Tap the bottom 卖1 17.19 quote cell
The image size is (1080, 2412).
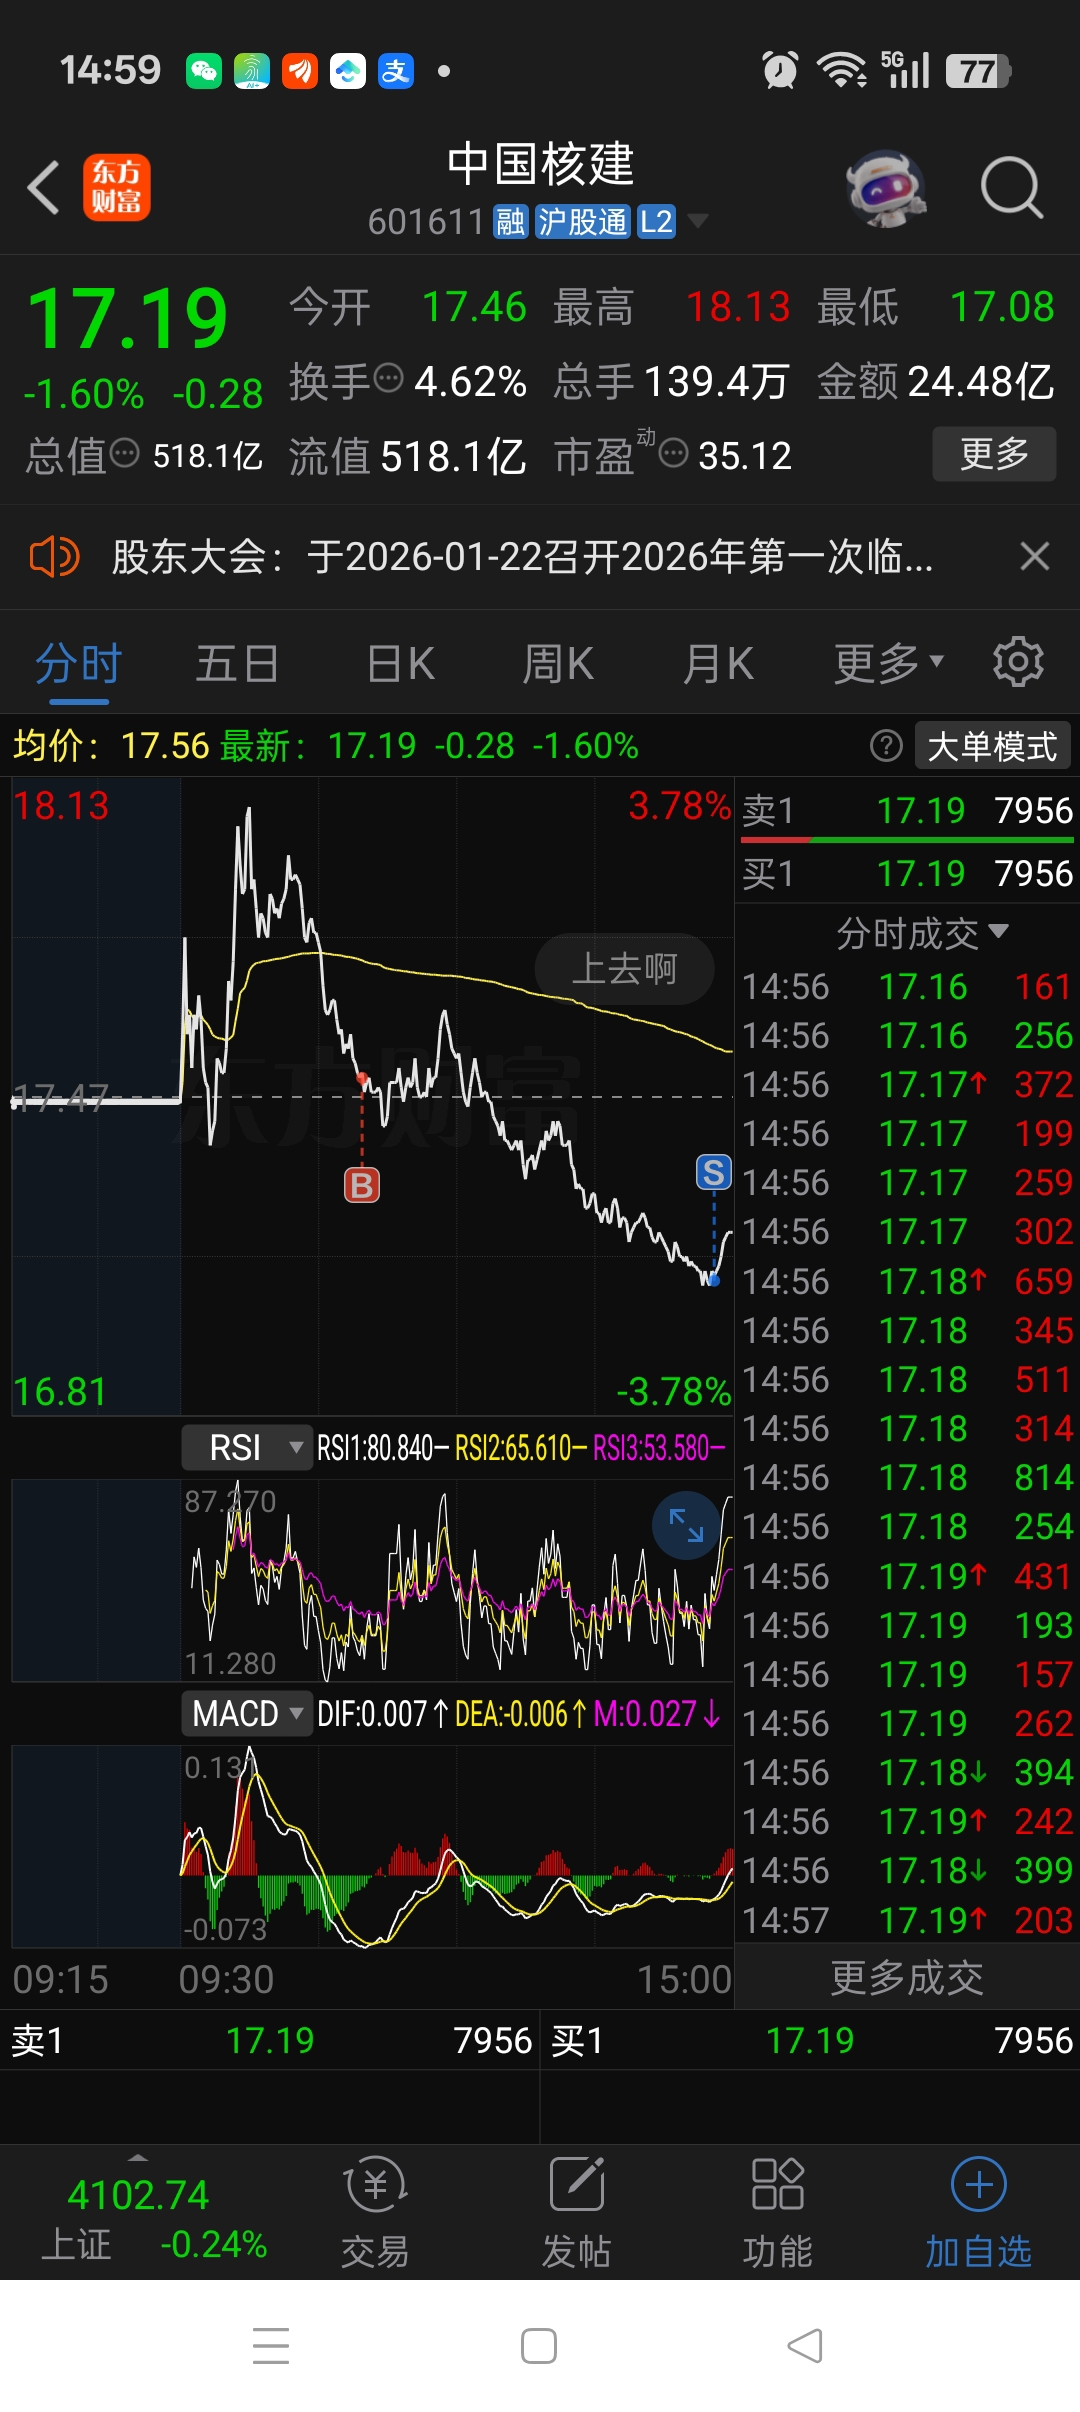click(270, 2040)
